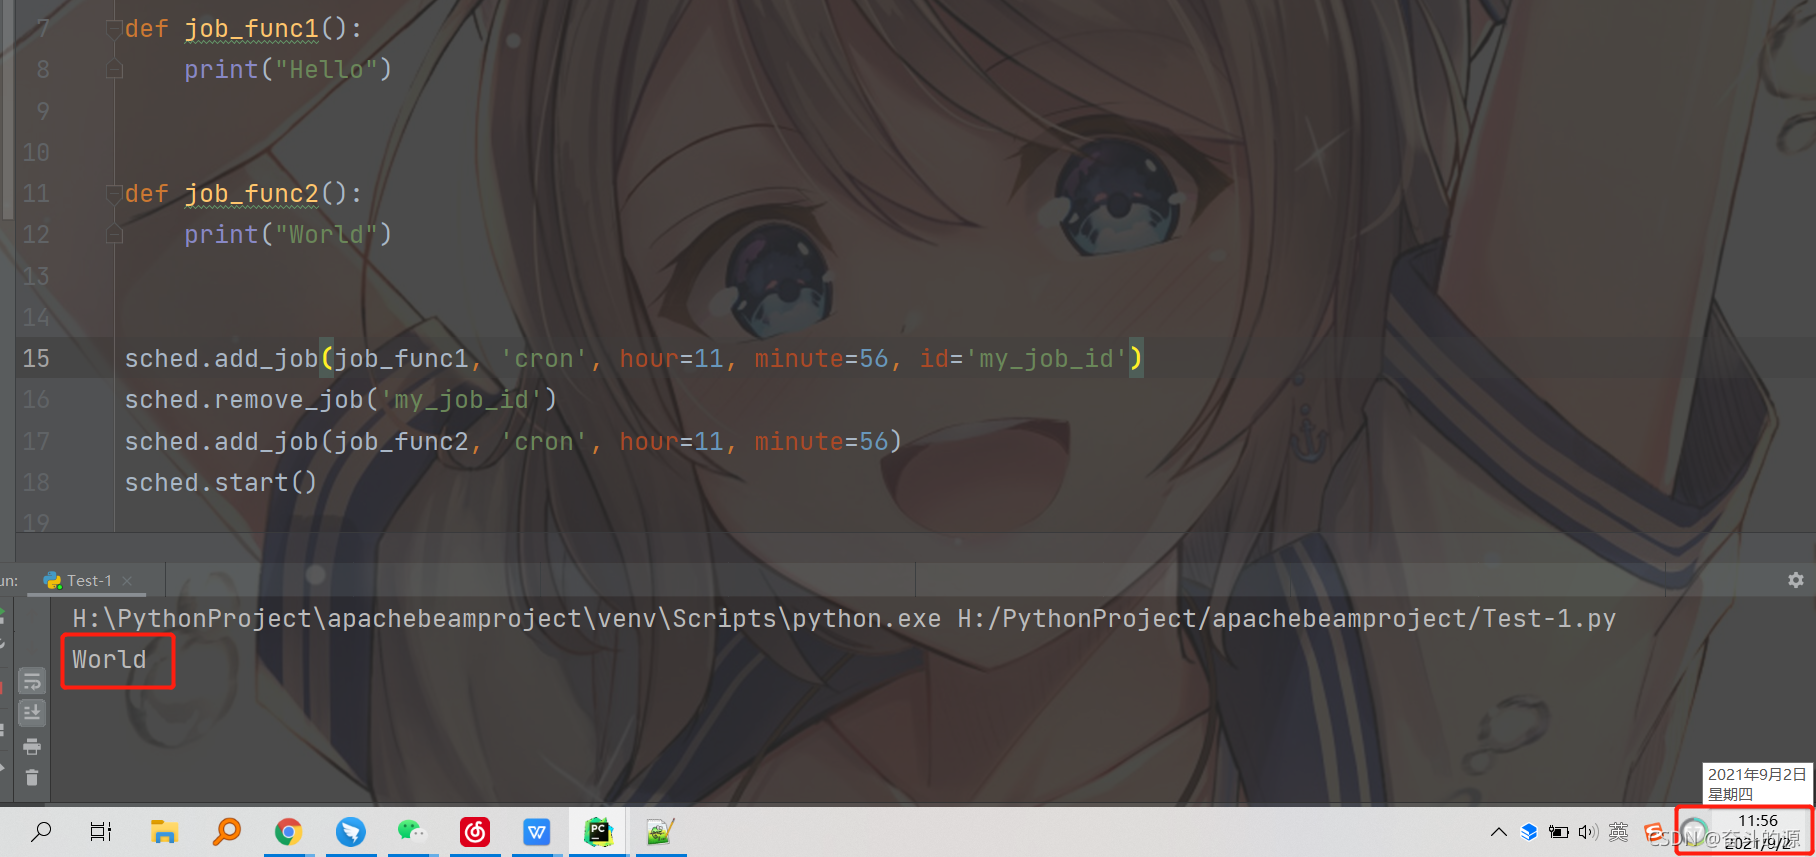Click fold end marker on line 8
Screen dimensions: 1816x857
pyautogui.click(x=114, y=69)
